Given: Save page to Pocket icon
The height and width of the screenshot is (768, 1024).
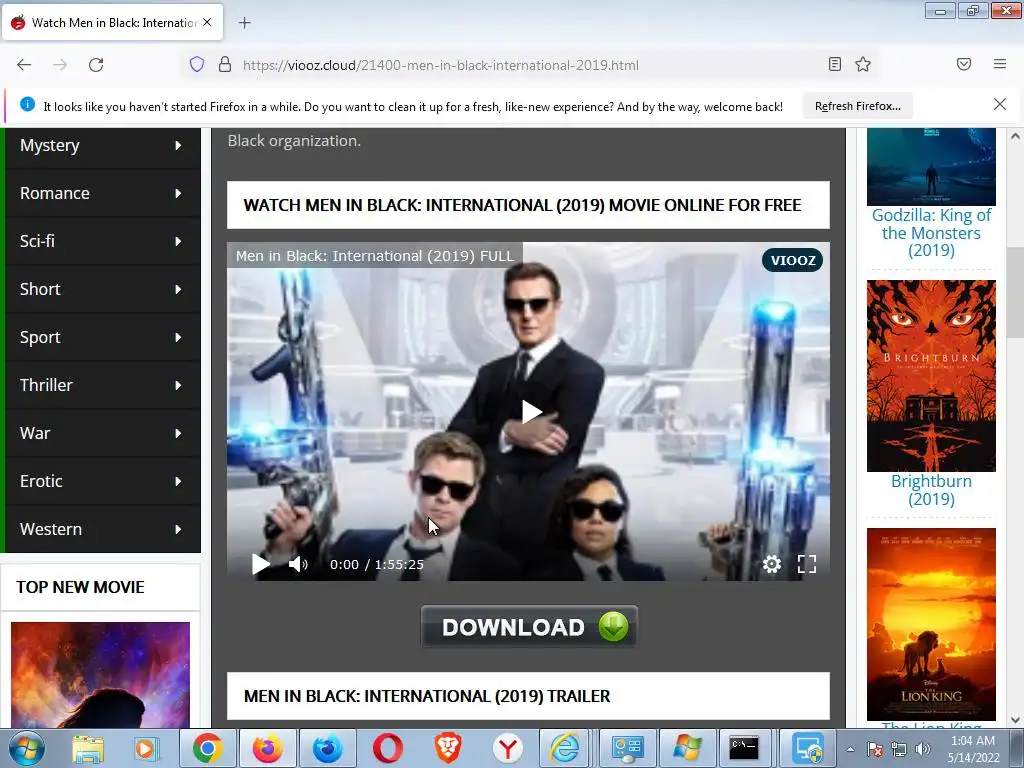Looking at the screenshot, I should coord(964,64).
